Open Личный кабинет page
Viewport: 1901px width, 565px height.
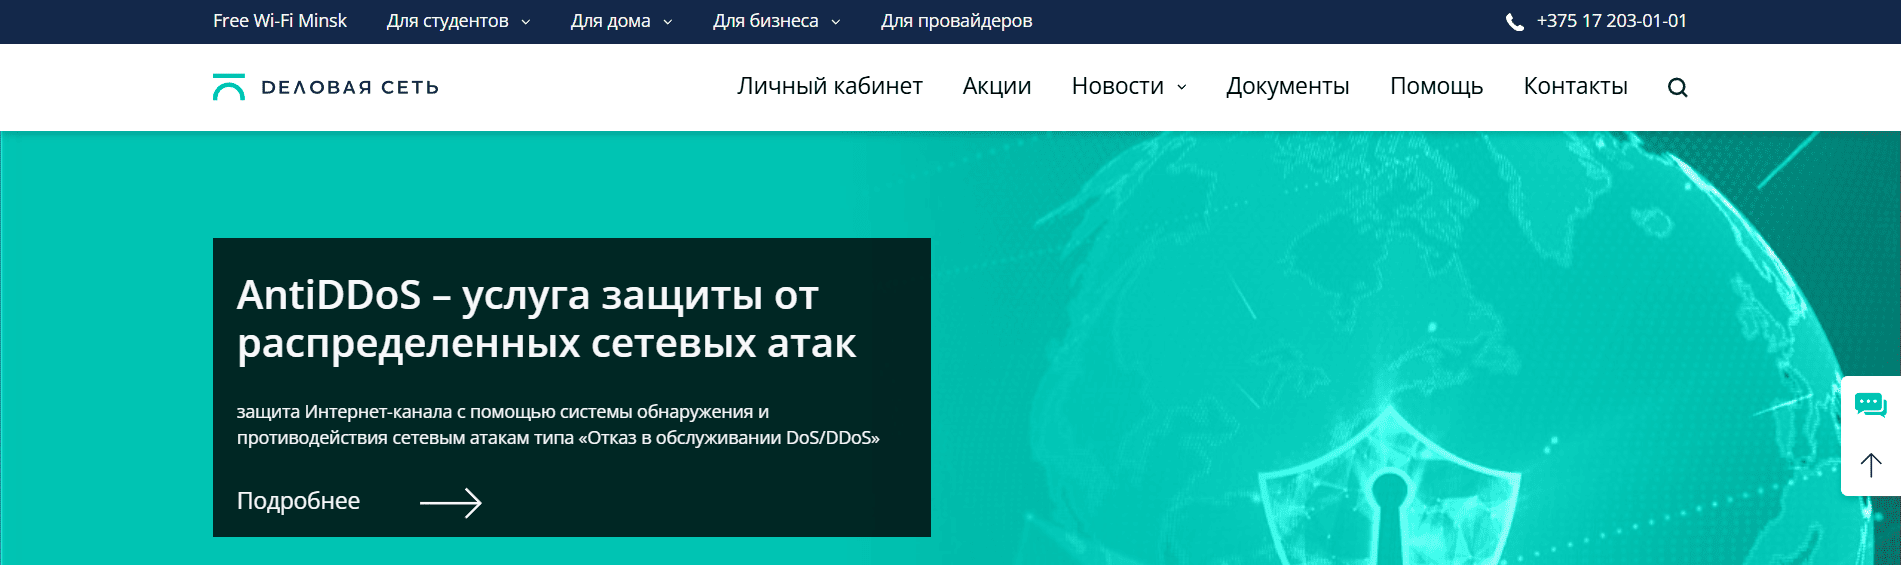pyautogui.click(x=830, y=86)
